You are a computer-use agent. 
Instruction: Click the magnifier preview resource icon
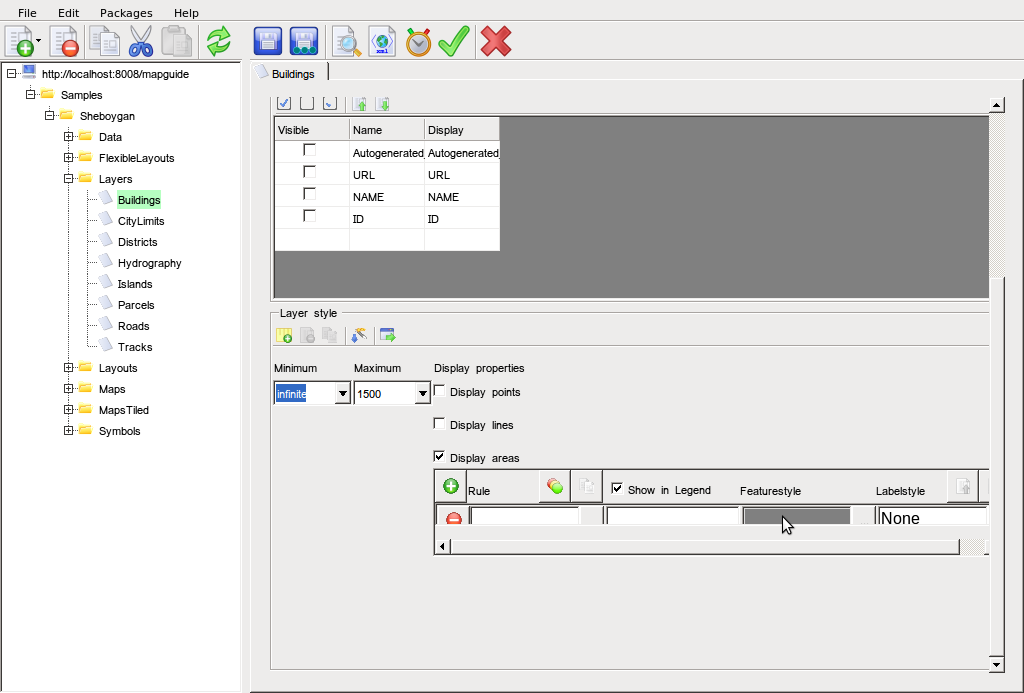tap(346, 41)
